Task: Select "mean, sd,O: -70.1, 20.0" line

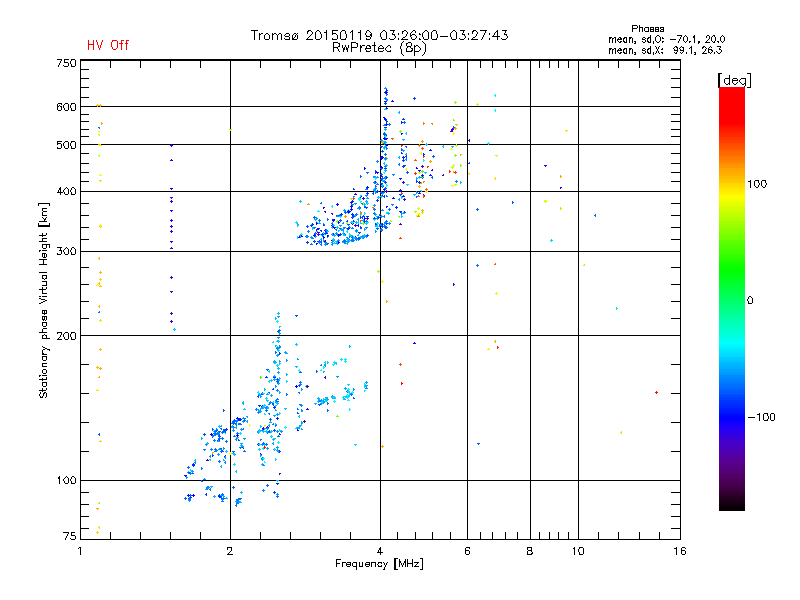Action: coord(666,39)
